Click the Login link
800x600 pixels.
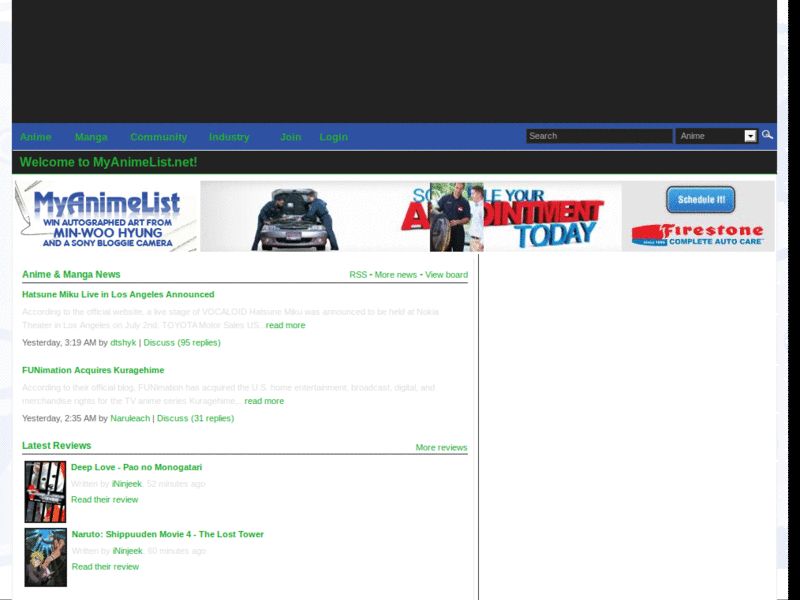click(333, 137)
